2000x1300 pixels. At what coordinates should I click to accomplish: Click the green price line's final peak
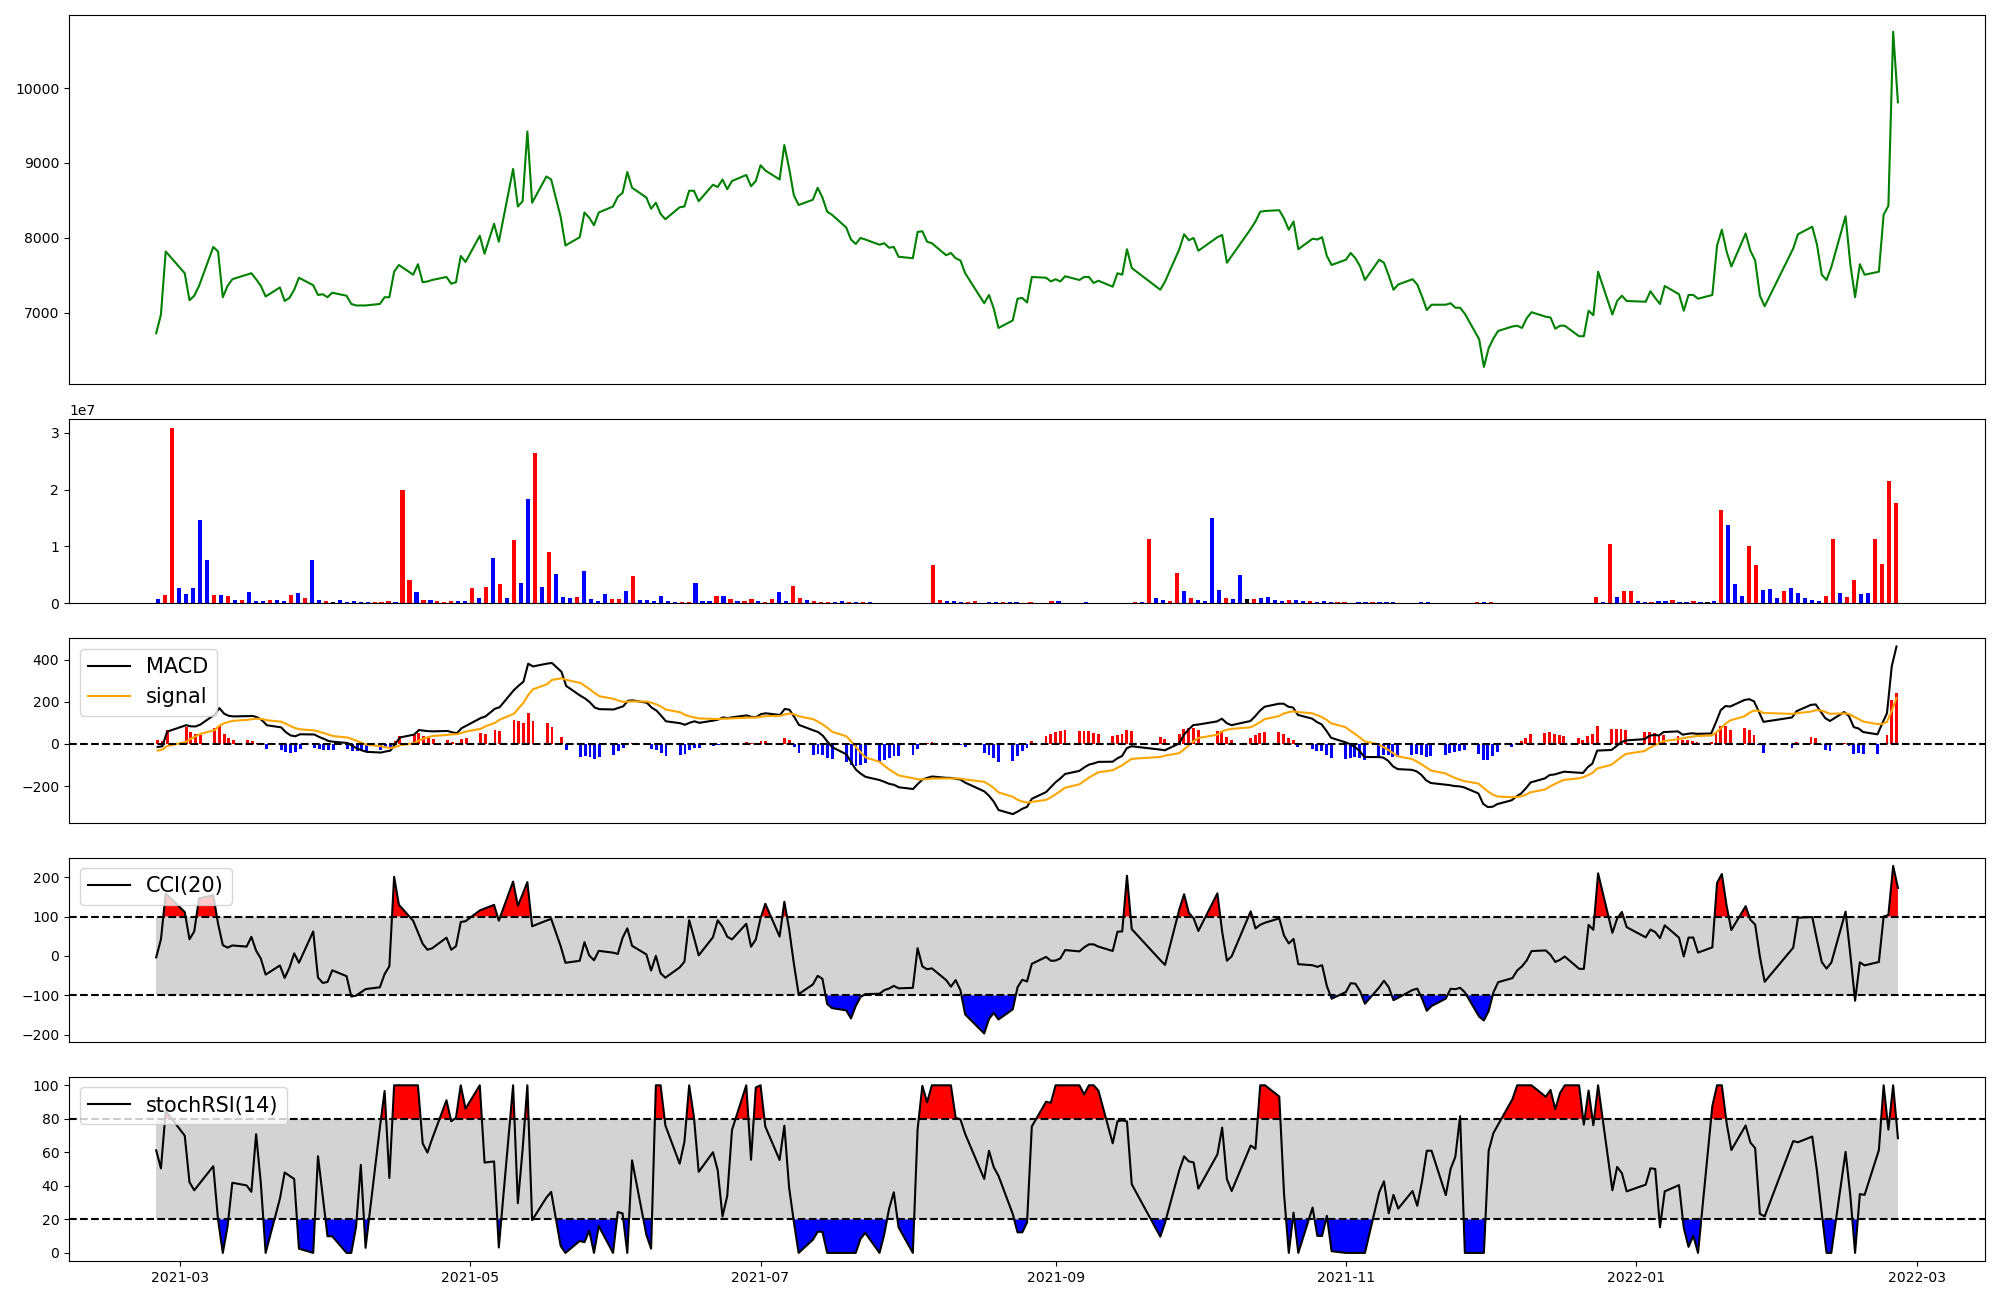1892,33
